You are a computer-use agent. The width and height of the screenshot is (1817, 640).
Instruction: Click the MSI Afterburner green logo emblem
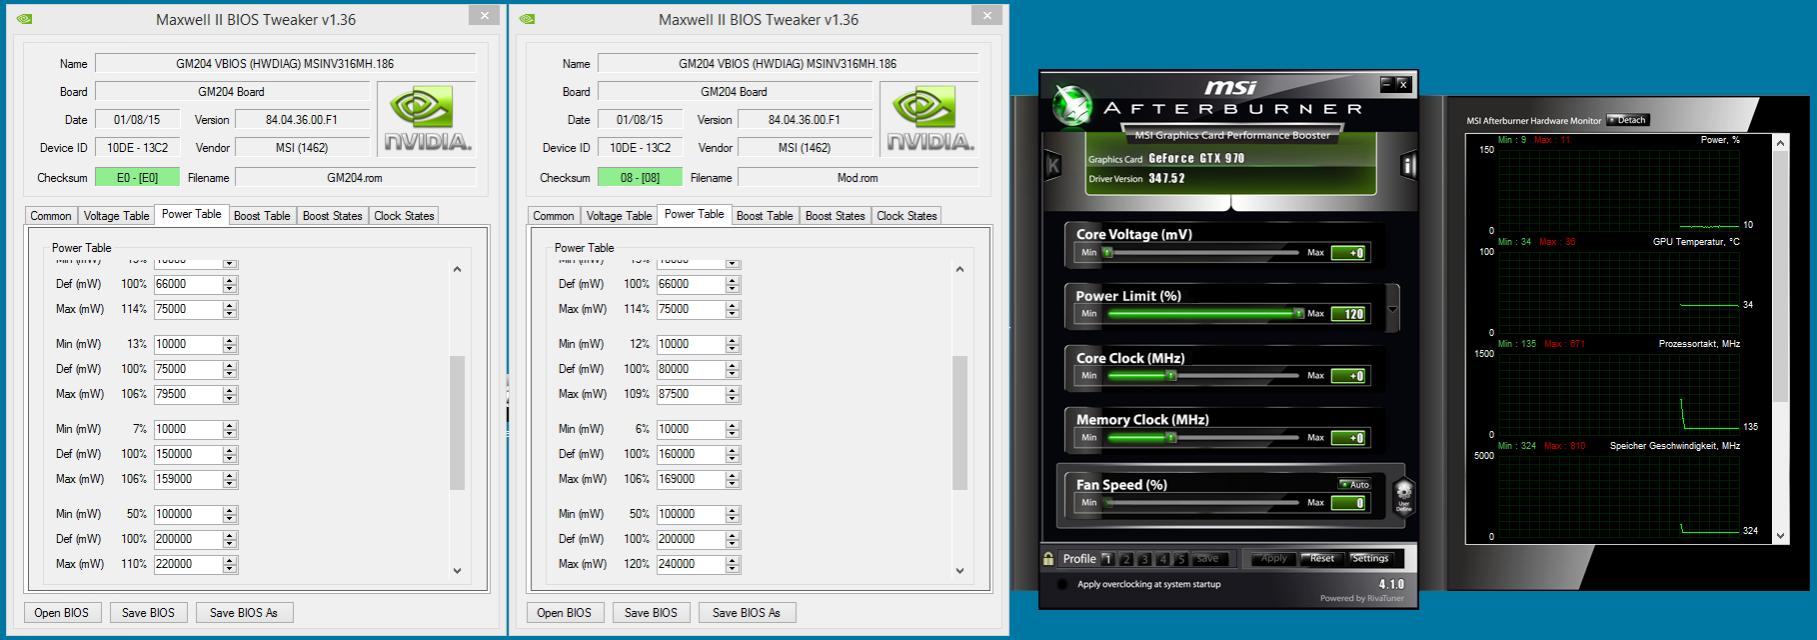[1072, 103]
